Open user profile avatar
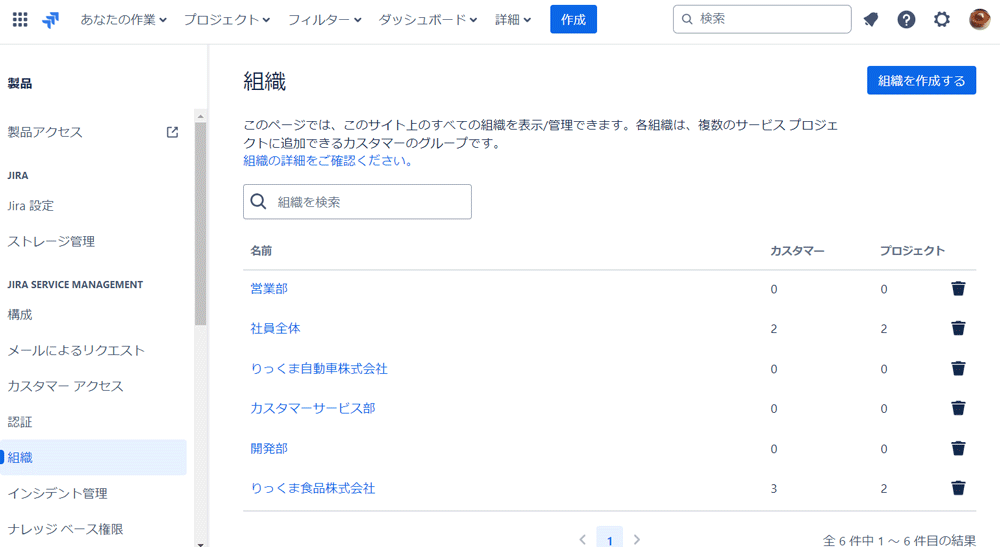 [x=980, y=19]
